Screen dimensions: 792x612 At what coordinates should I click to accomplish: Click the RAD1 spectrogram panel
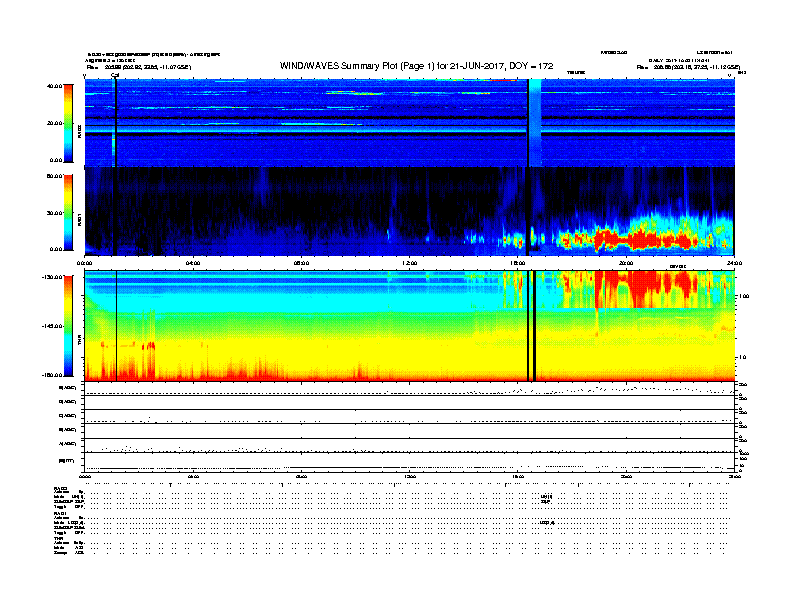tap(410, 211)
